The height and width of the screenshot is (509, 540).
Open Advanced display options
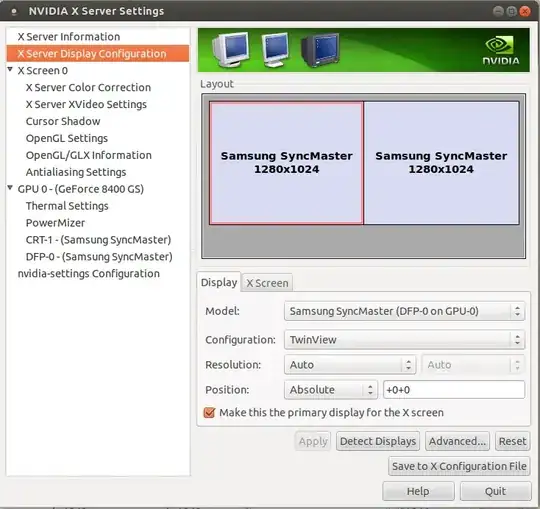(x=457, y=441)
